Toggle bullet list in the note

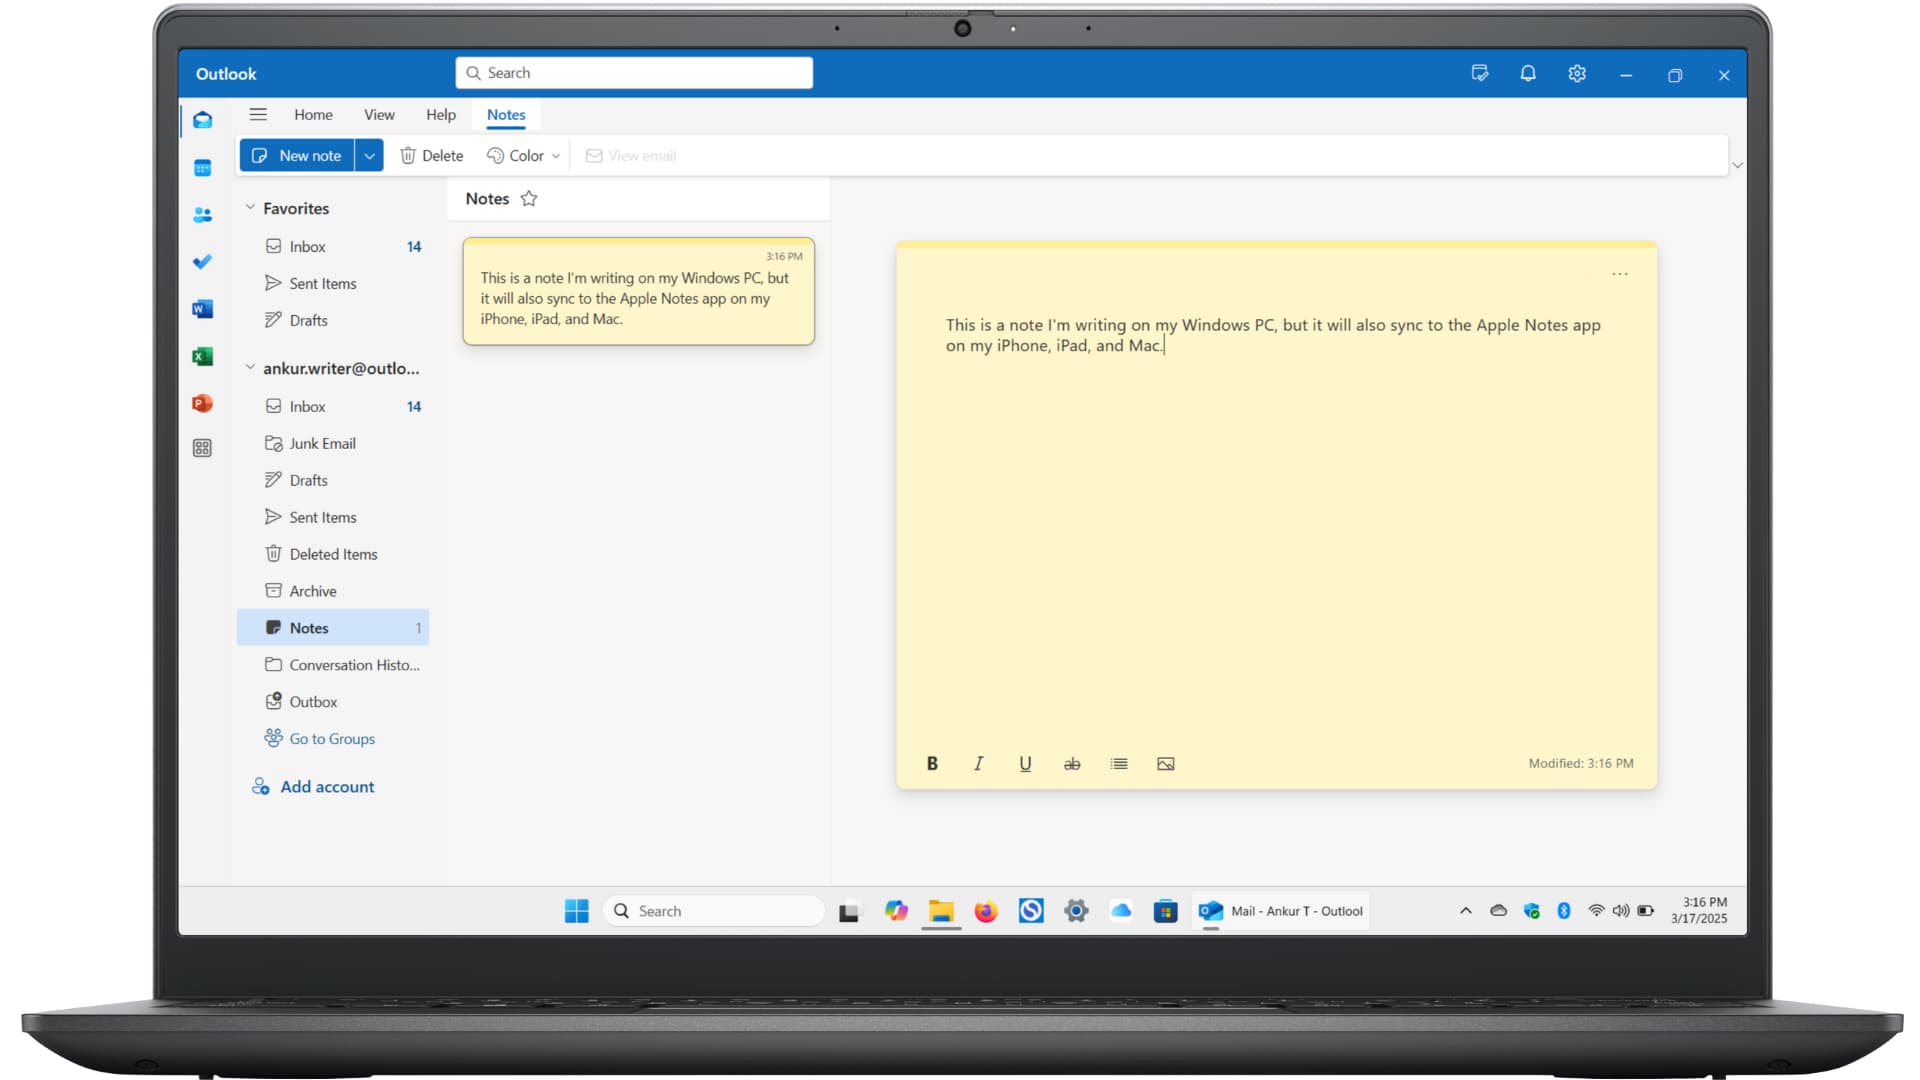pos(1119,763)
